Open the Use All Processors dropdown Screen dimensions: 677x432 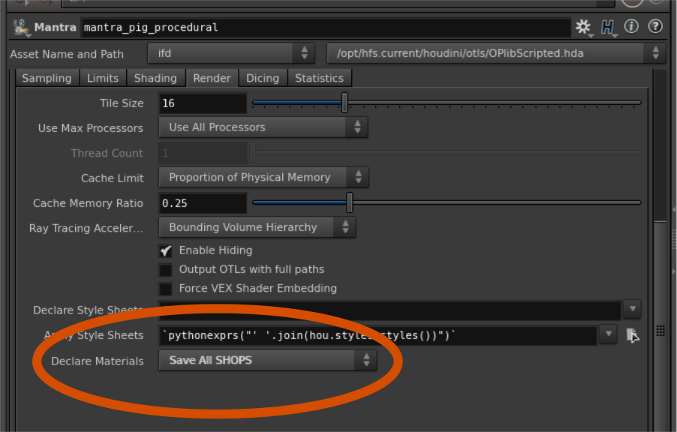[263, 128]
